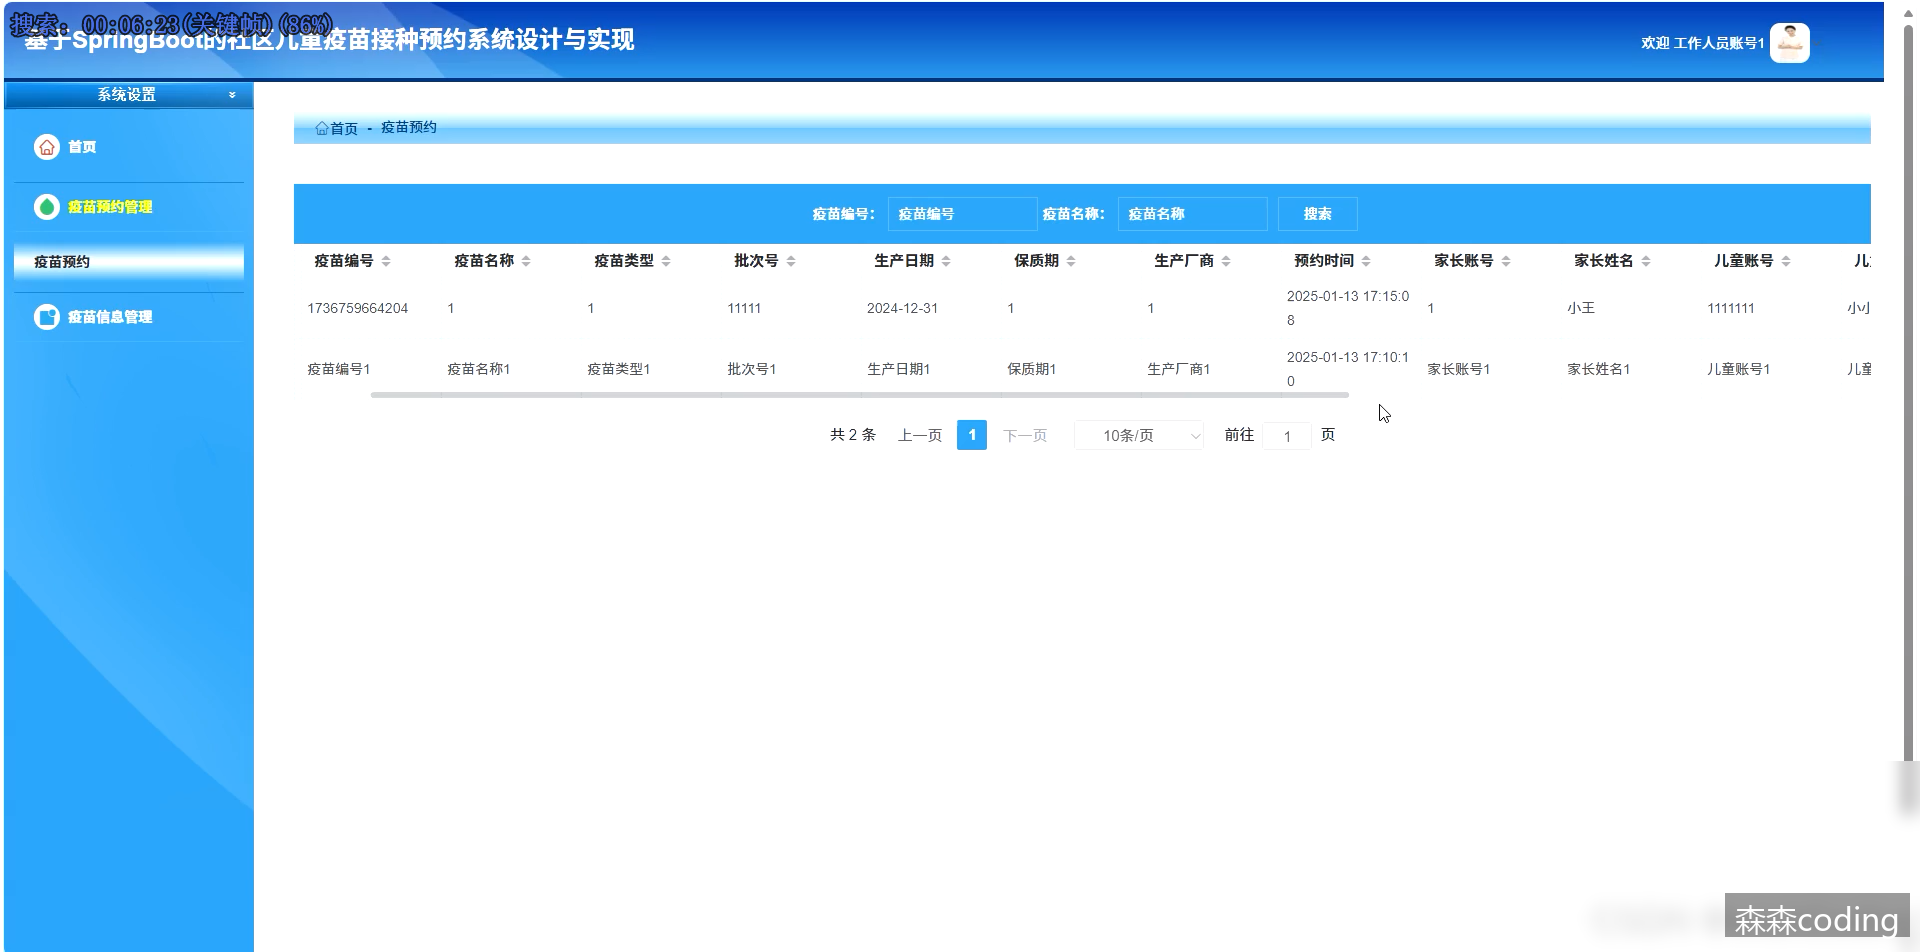This screenshot has height=952, width=1920.
Task: Click the 2025-01-13 17:10:10 cell
Action: click(1348, 369)
